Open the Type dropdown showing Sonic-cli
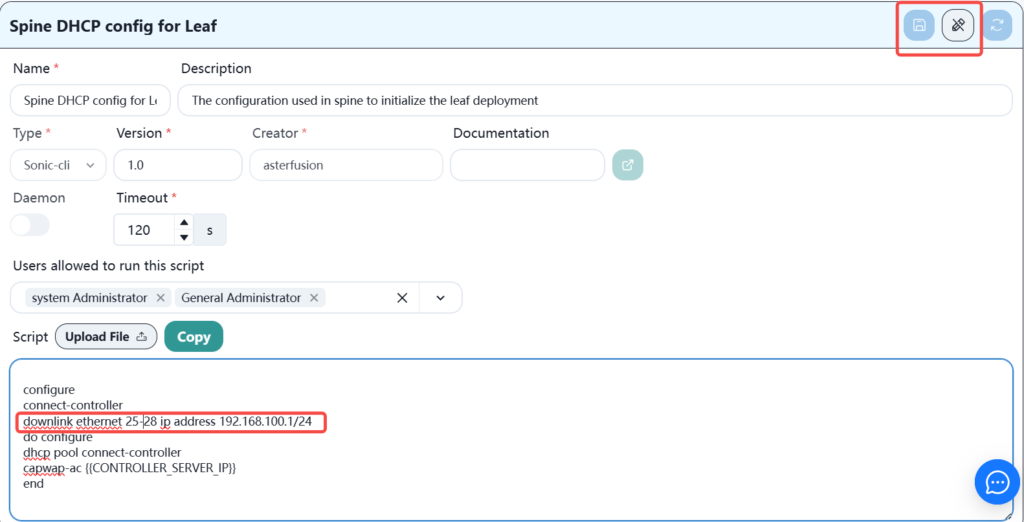 [x=58, y=165]
